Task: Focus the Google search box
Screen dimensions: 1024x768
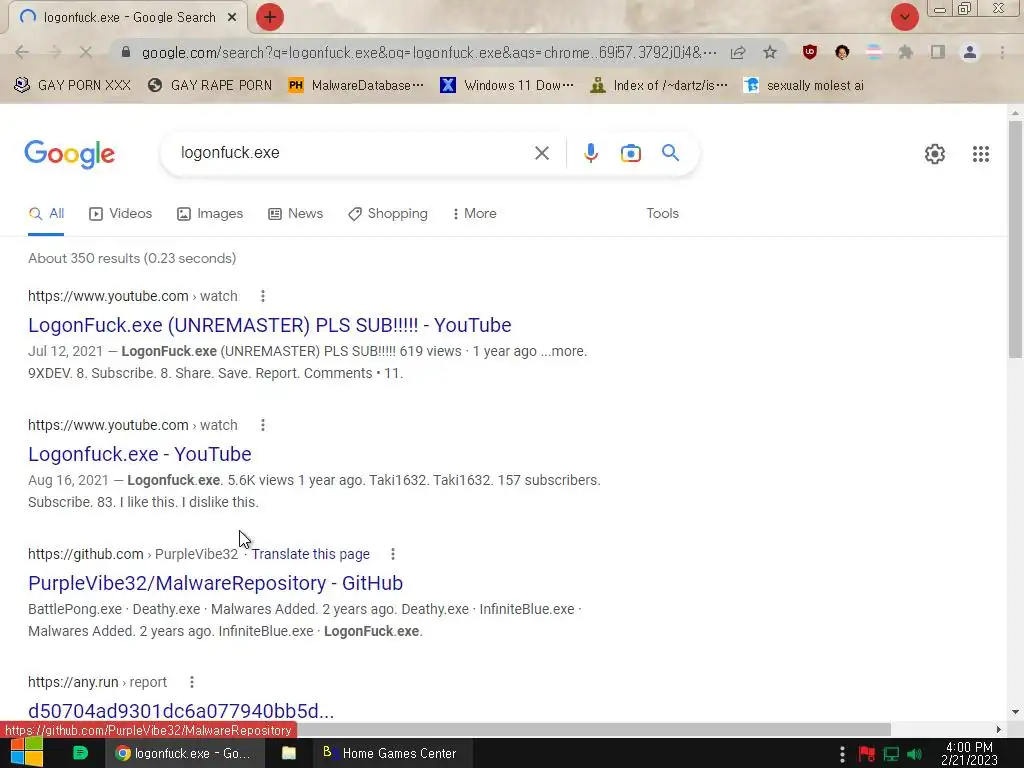Action: point(353,153)
